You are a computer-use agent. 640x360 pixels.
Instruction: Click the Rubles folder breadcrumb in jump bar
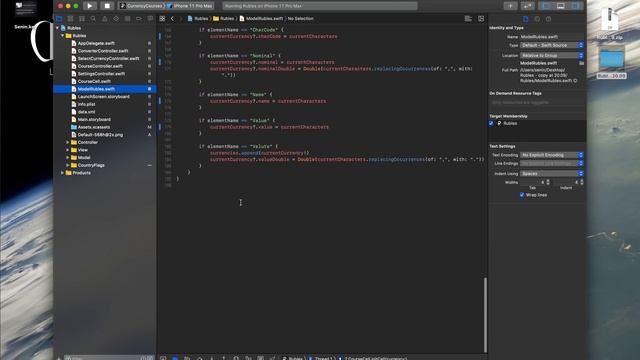224,18
